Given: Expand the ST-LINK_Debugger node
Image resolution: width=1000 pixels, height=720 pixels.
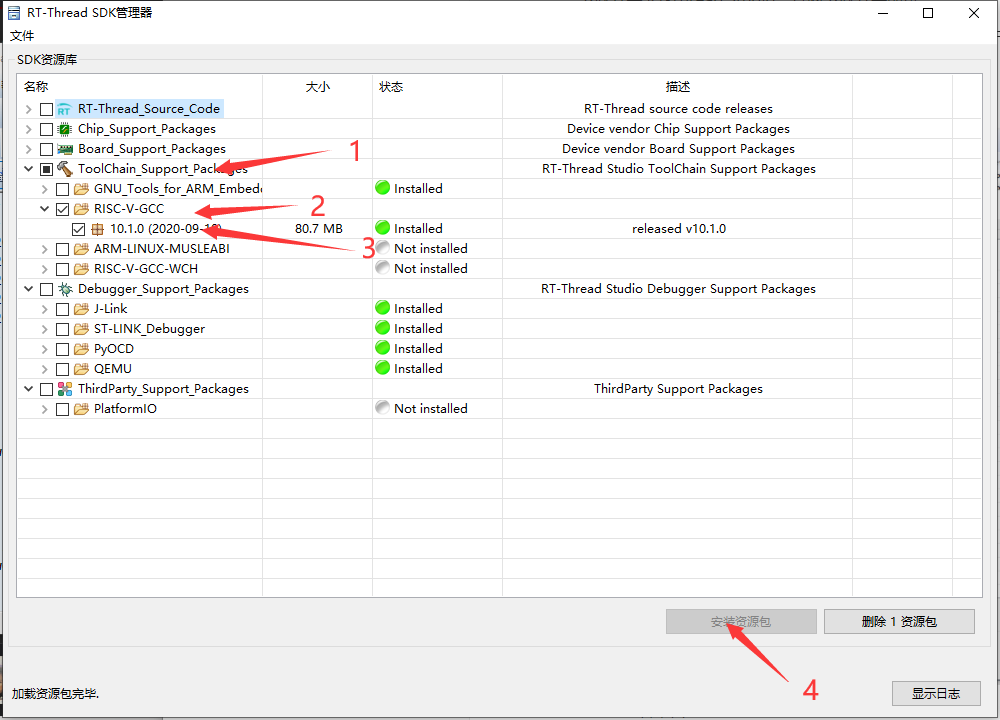Looking at the screenshot, I should point(45,330).
